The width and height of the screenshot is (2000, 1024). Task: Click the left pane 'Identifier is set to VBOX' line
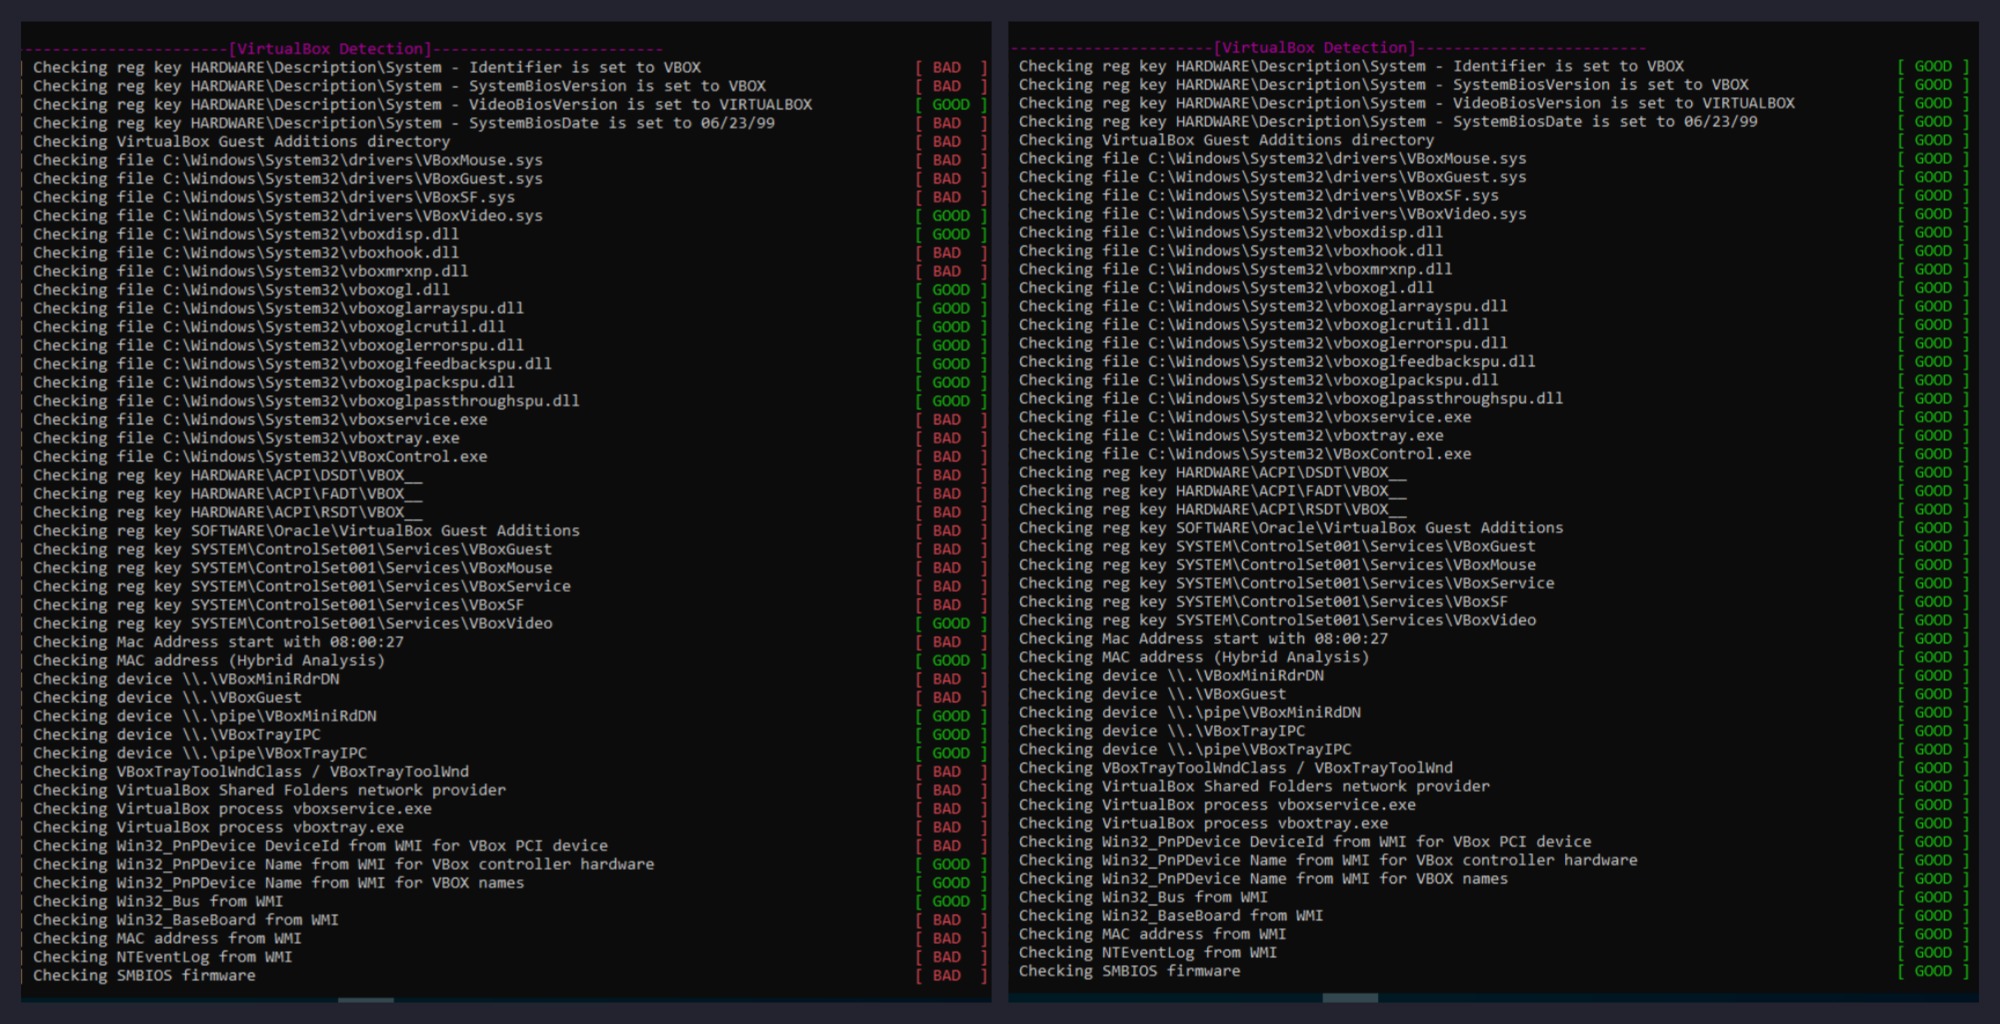tap(367, 67)
